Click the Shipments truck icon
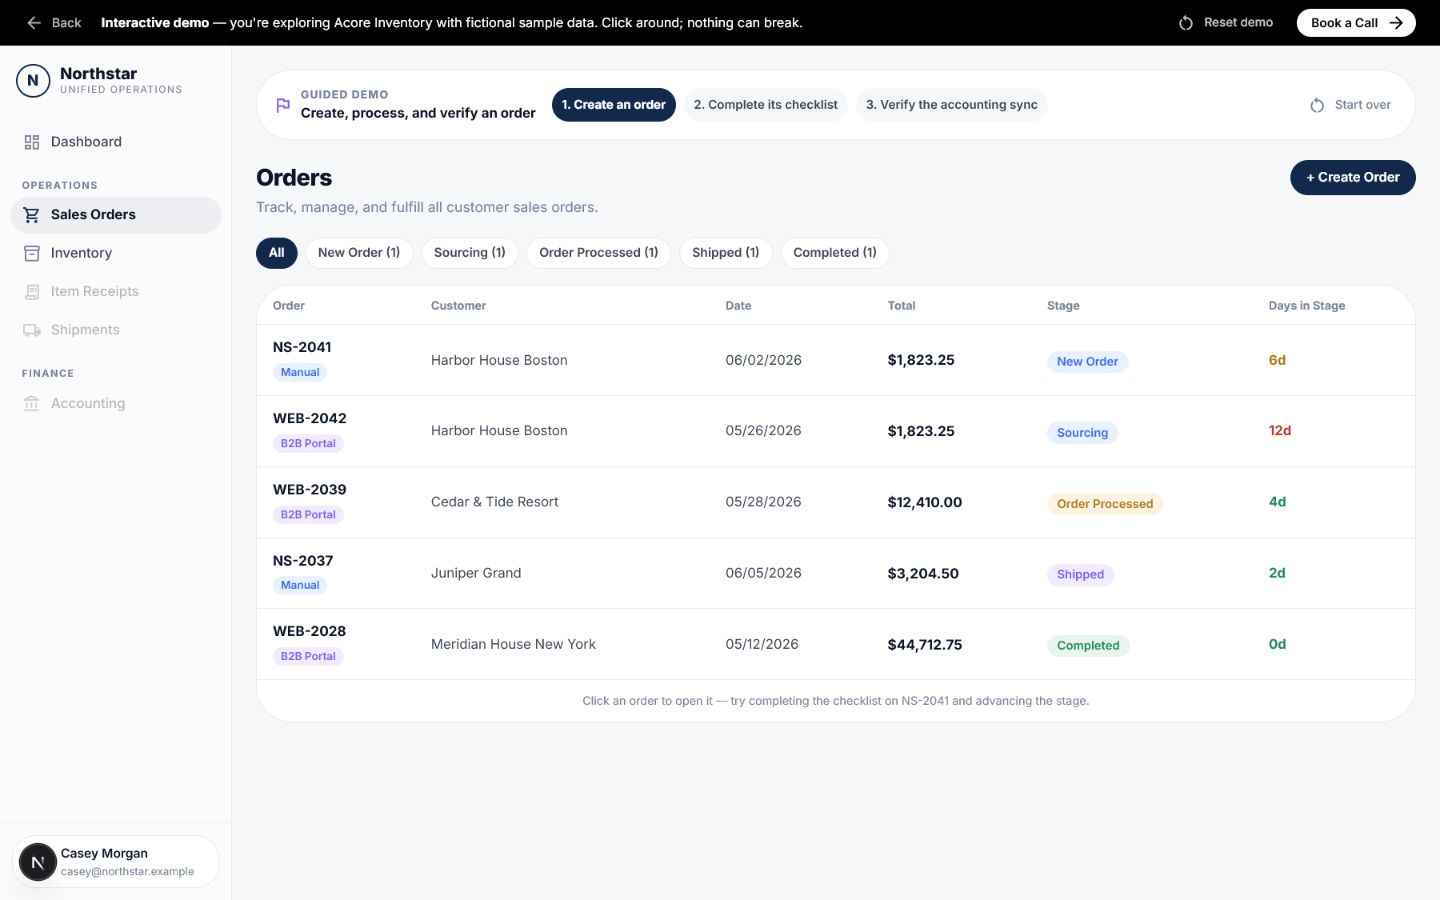 click(32, 330)
